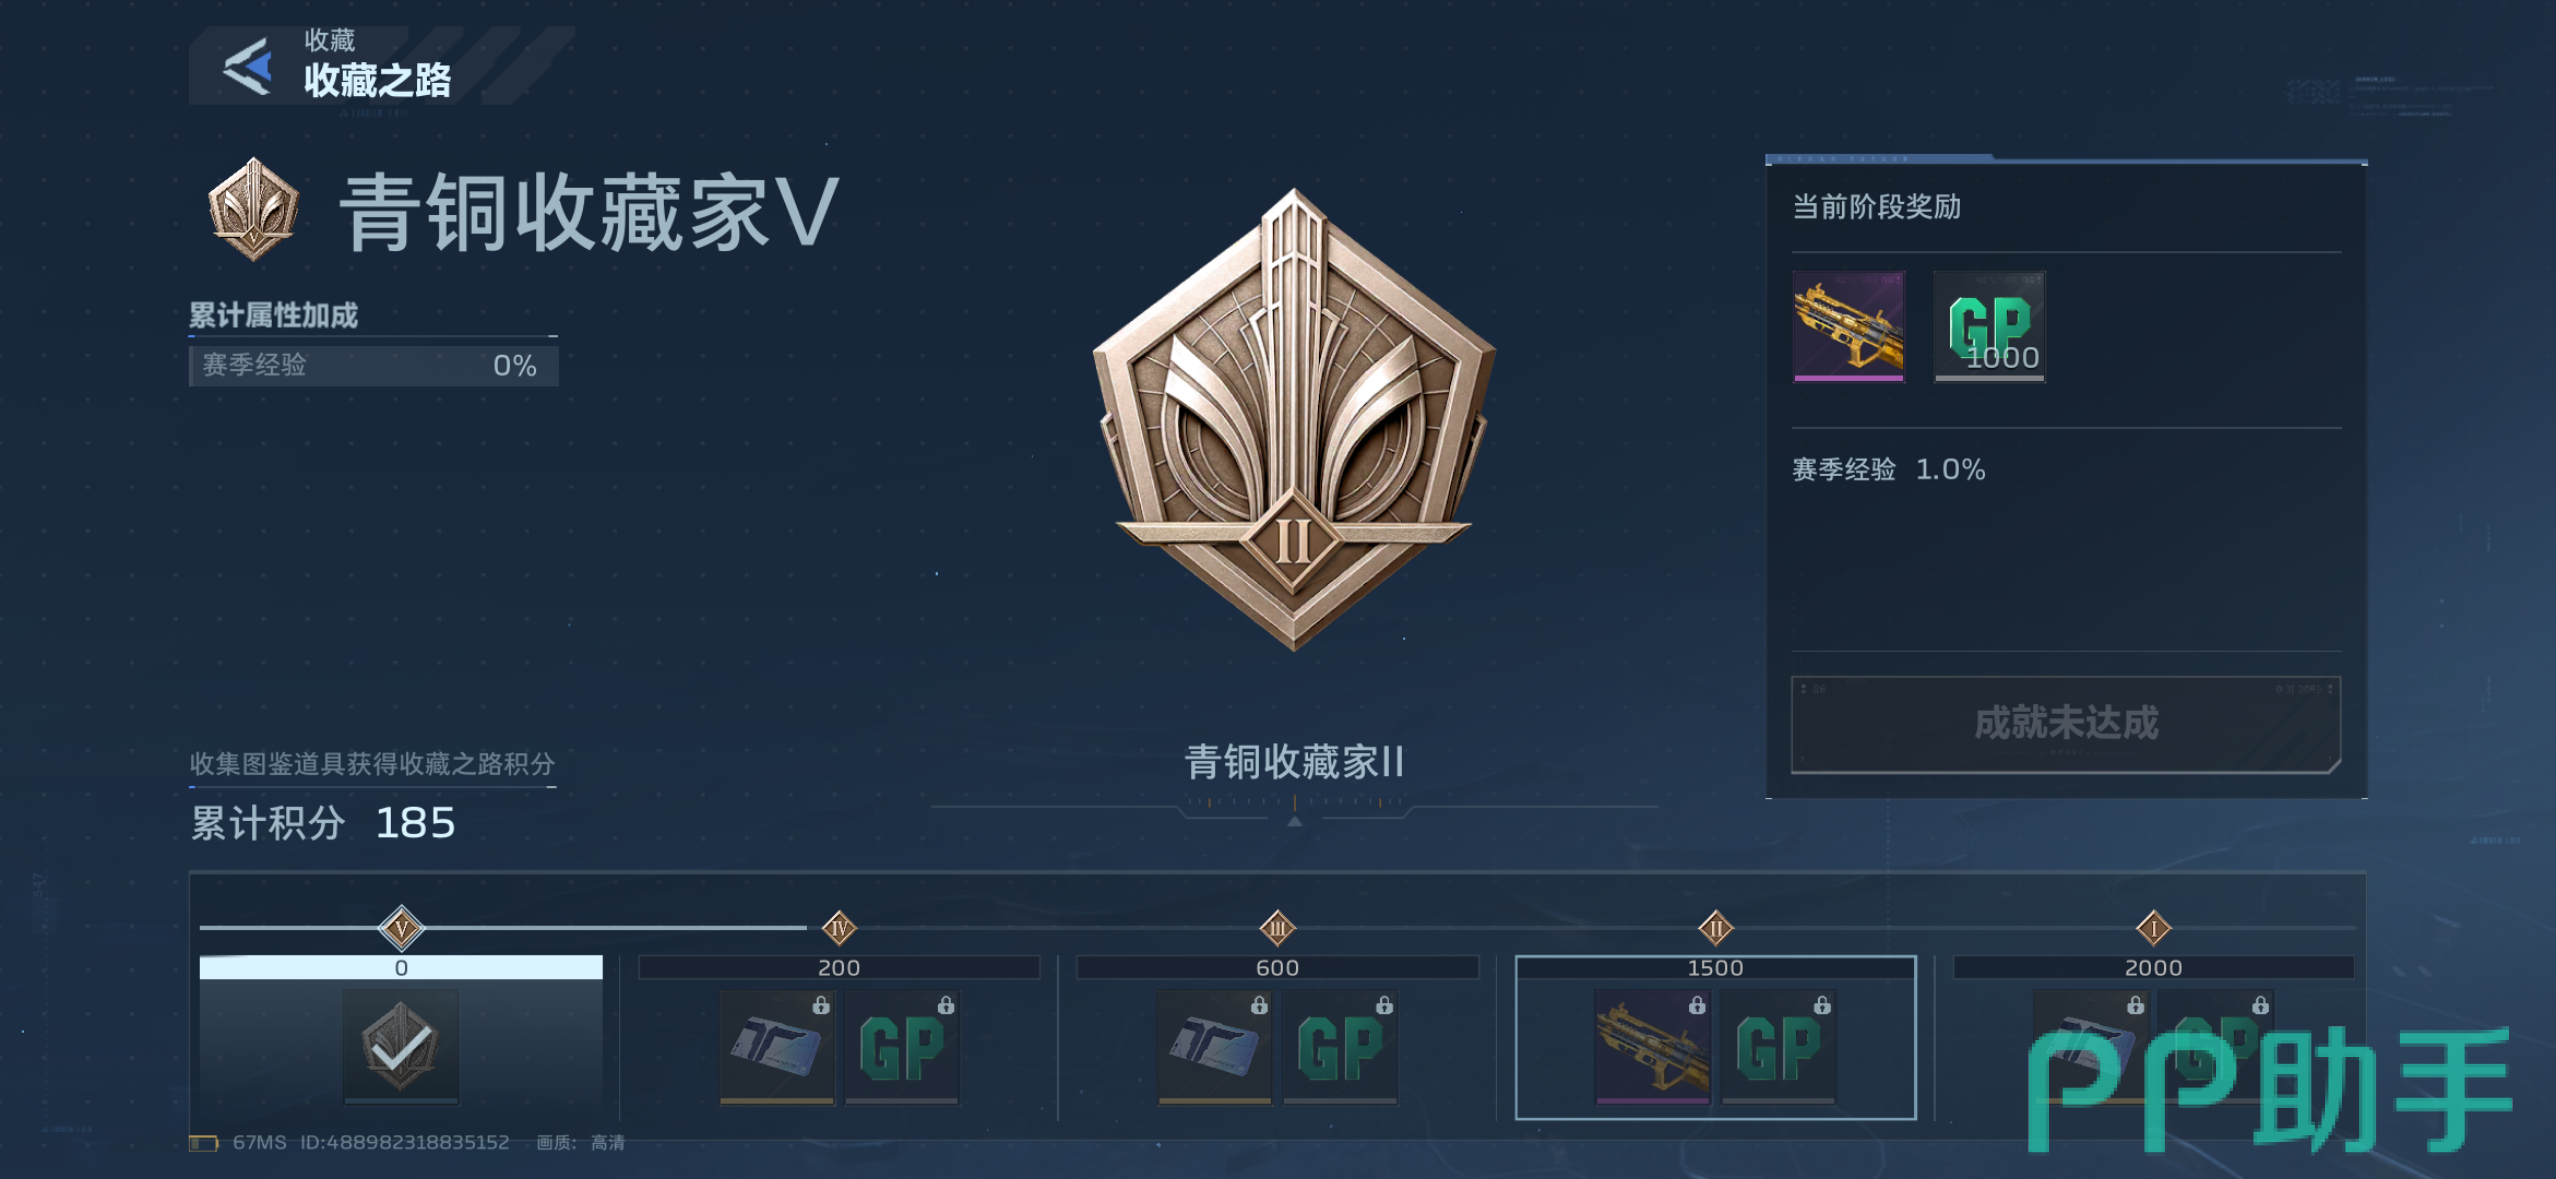
Task: Select the checked tier V reward at 0
Action: (401, 1047)
